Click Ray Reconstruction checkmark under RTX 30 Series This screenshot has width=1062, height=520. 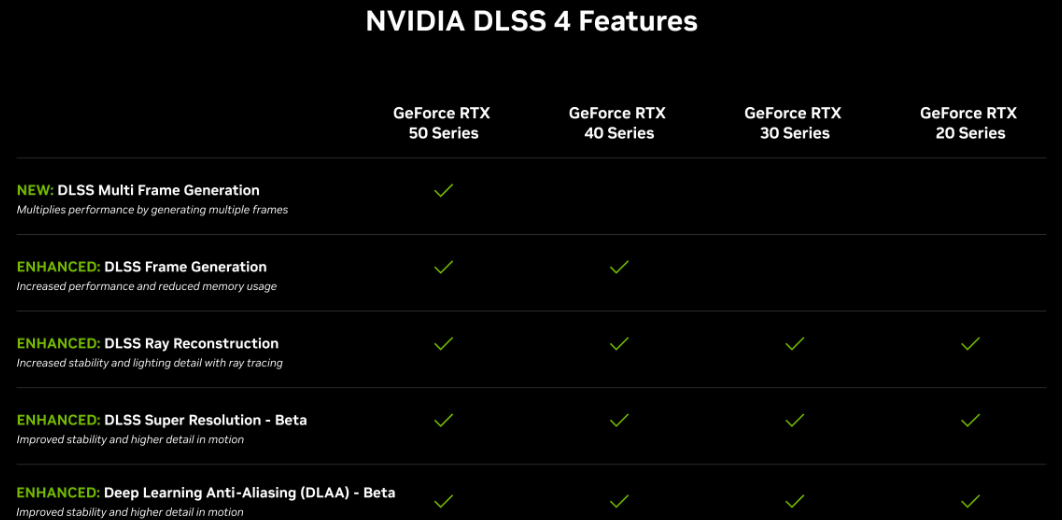(794, 344)
